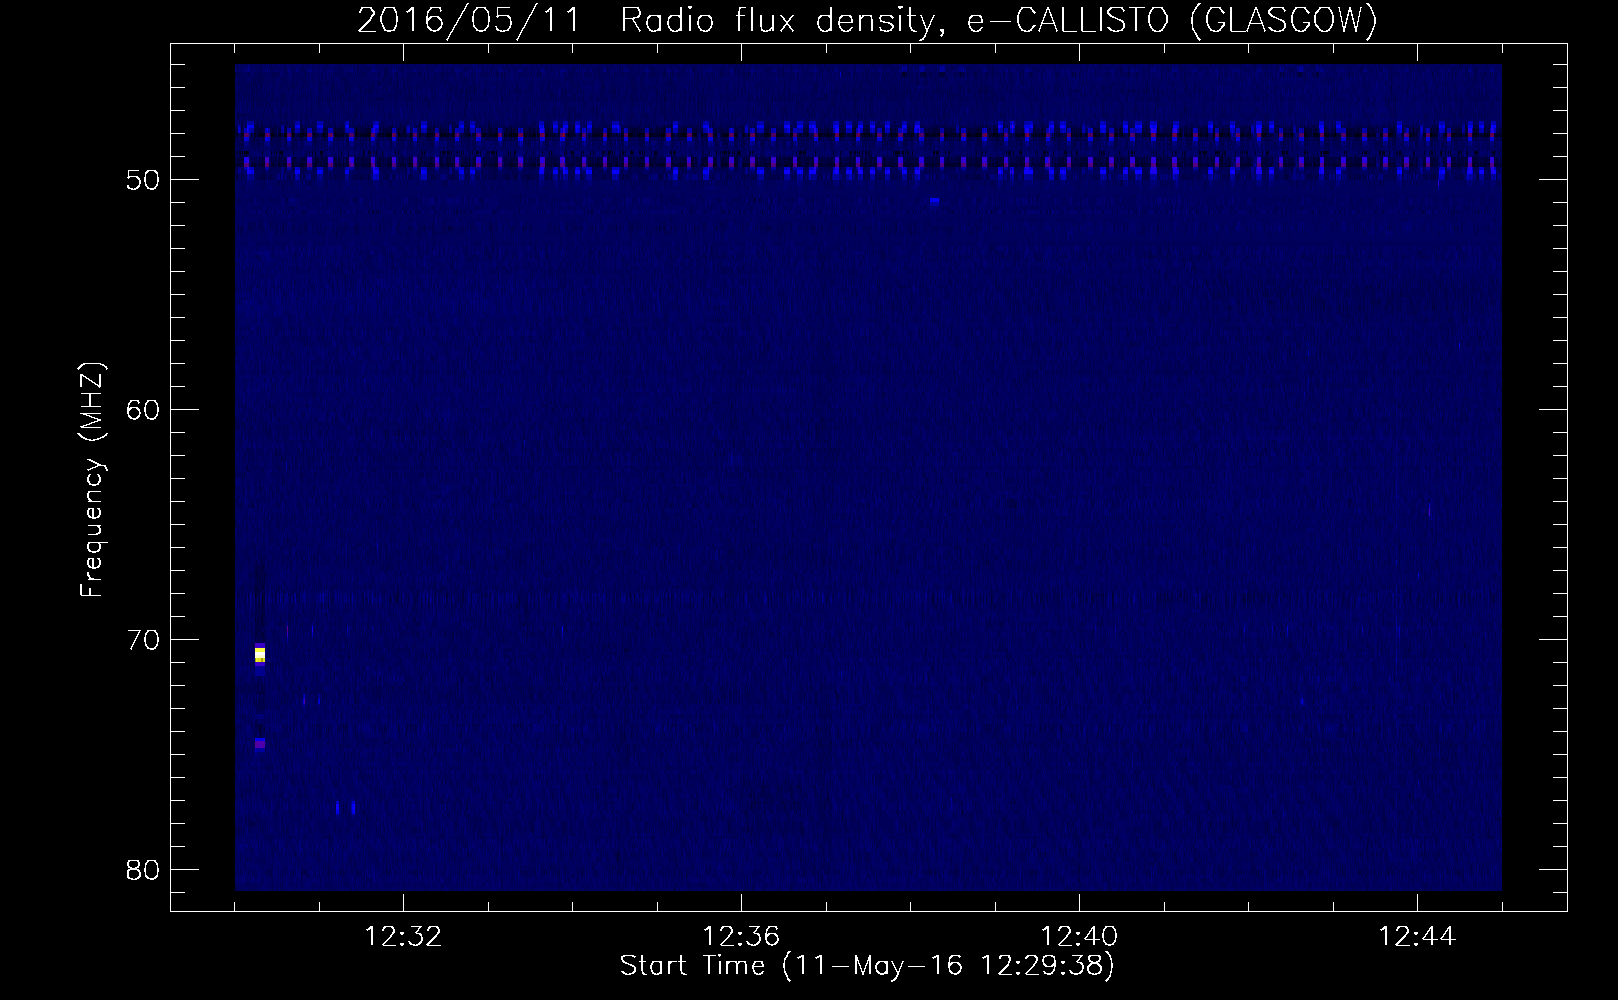Click the 60 MHz frequency tick label
Image resolution: width=1618 pixels, height=1000 pixels.
(143, 410)
